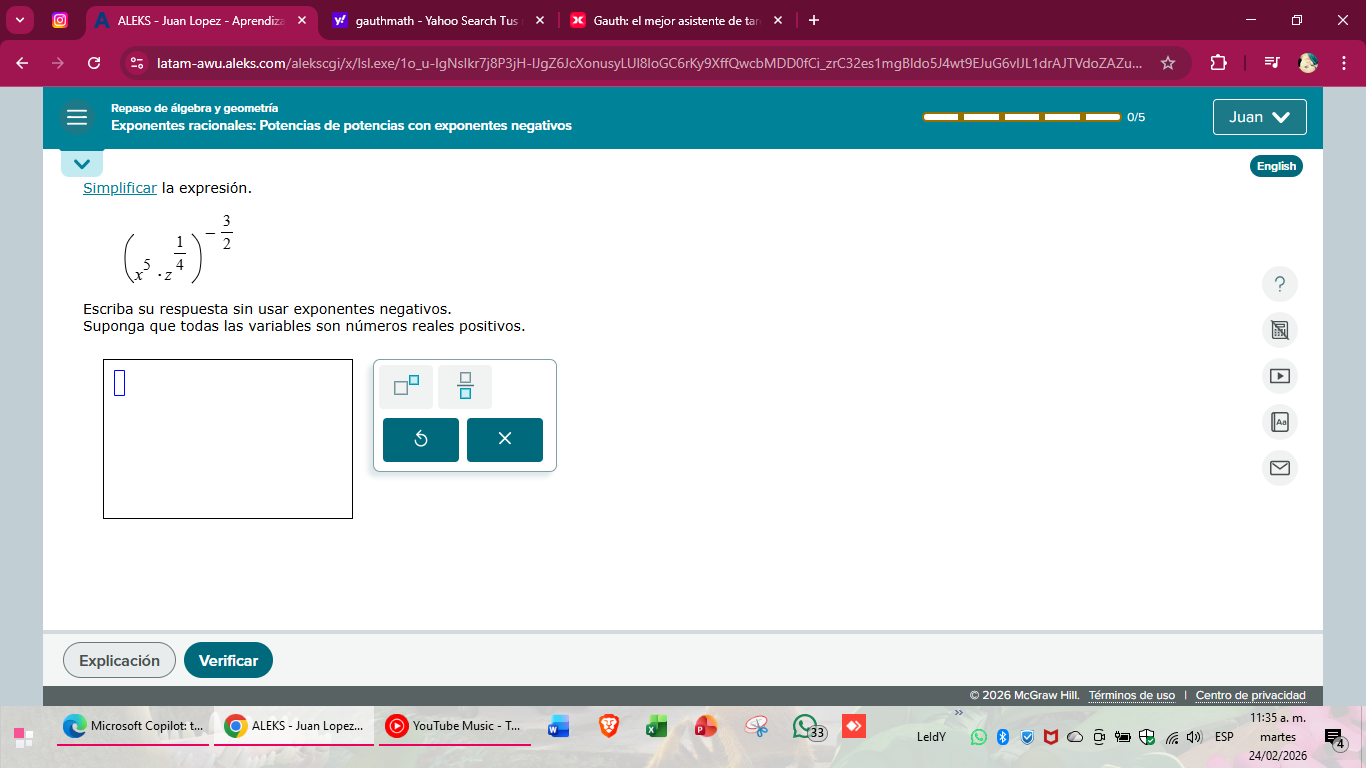This screenshot has height=768, width=1366.
Task: Open the calculator tool icon
Action: click(x=1279, y=330)
